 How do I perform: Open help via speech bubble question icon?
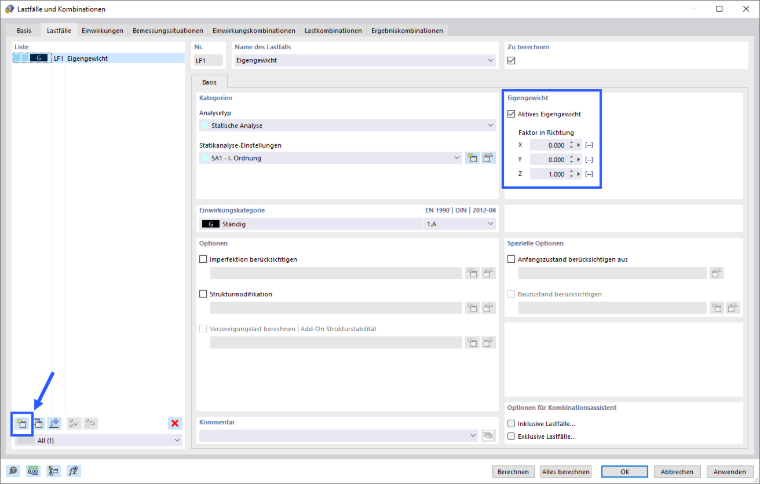[x=13, y=471]
